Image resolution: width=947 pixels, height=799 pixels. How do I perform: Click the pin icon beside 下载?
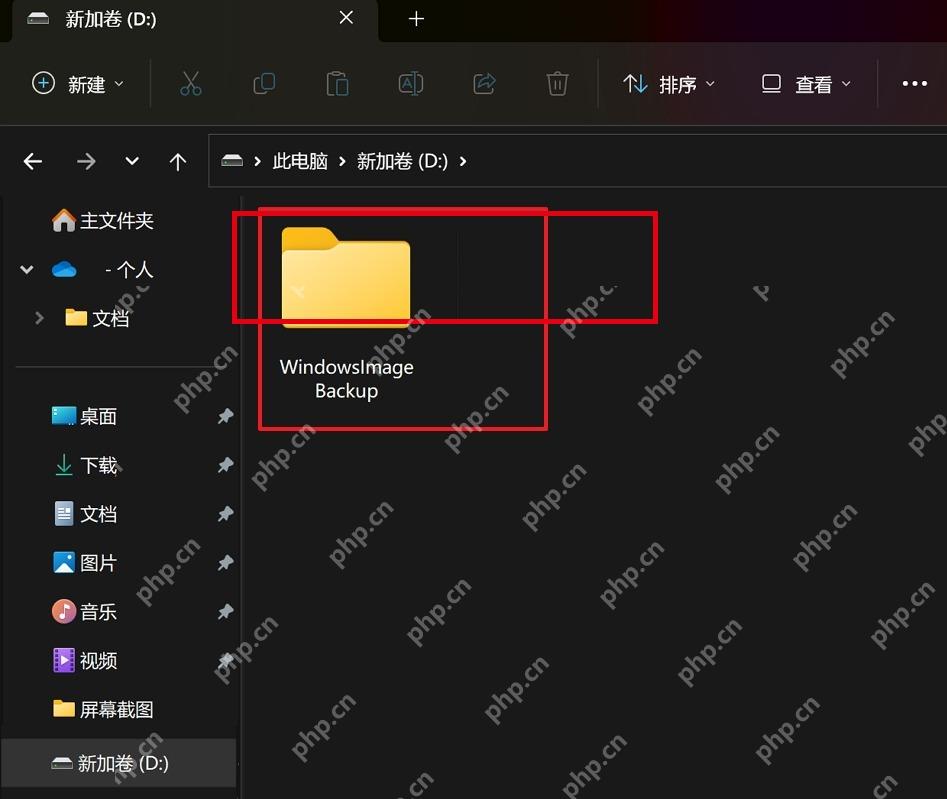[225, 465]
